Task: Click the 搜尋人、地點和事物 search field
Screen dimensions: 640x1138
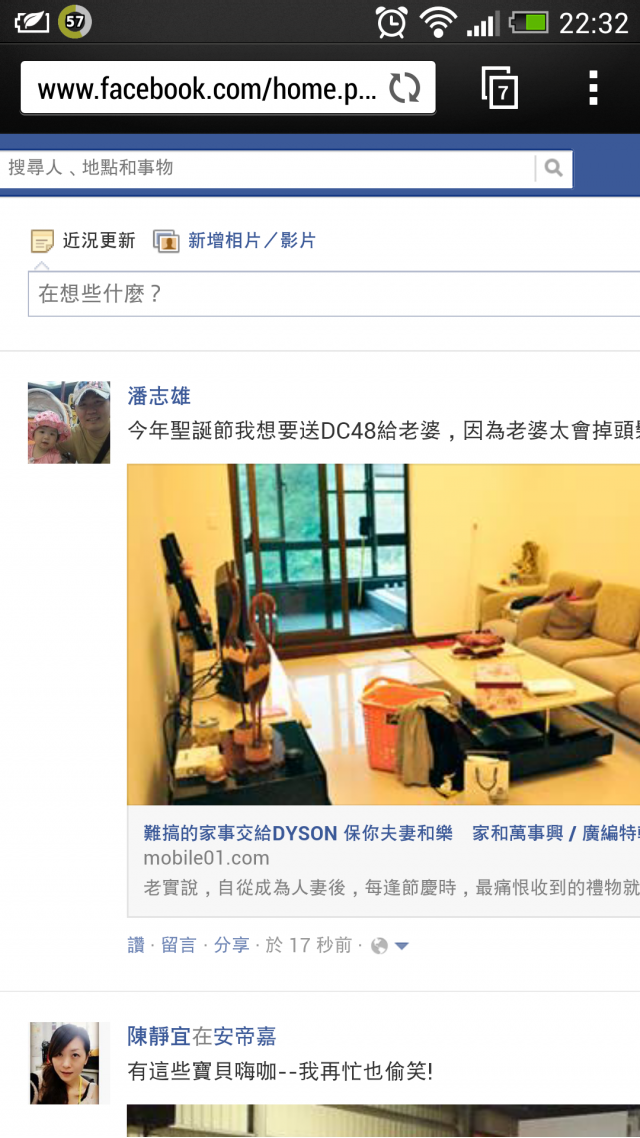Action: (x=267, y=168)
